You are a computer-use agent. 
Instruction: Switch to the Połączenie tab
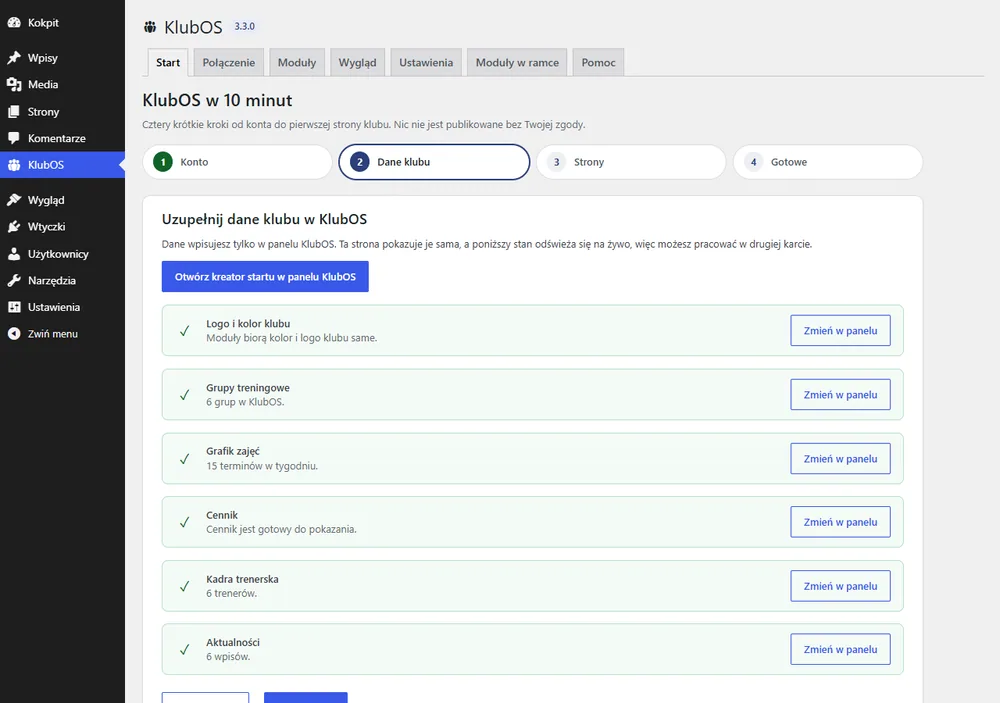[x=228, y=63]
